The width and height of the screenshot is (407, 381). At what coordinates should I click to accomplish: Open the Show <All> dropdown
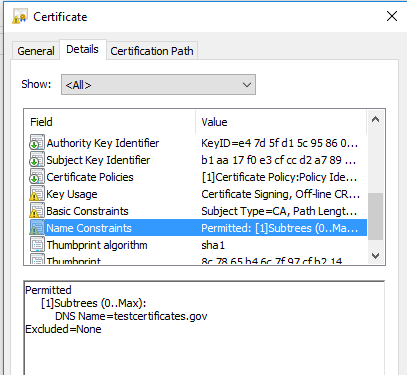point(158,85)
